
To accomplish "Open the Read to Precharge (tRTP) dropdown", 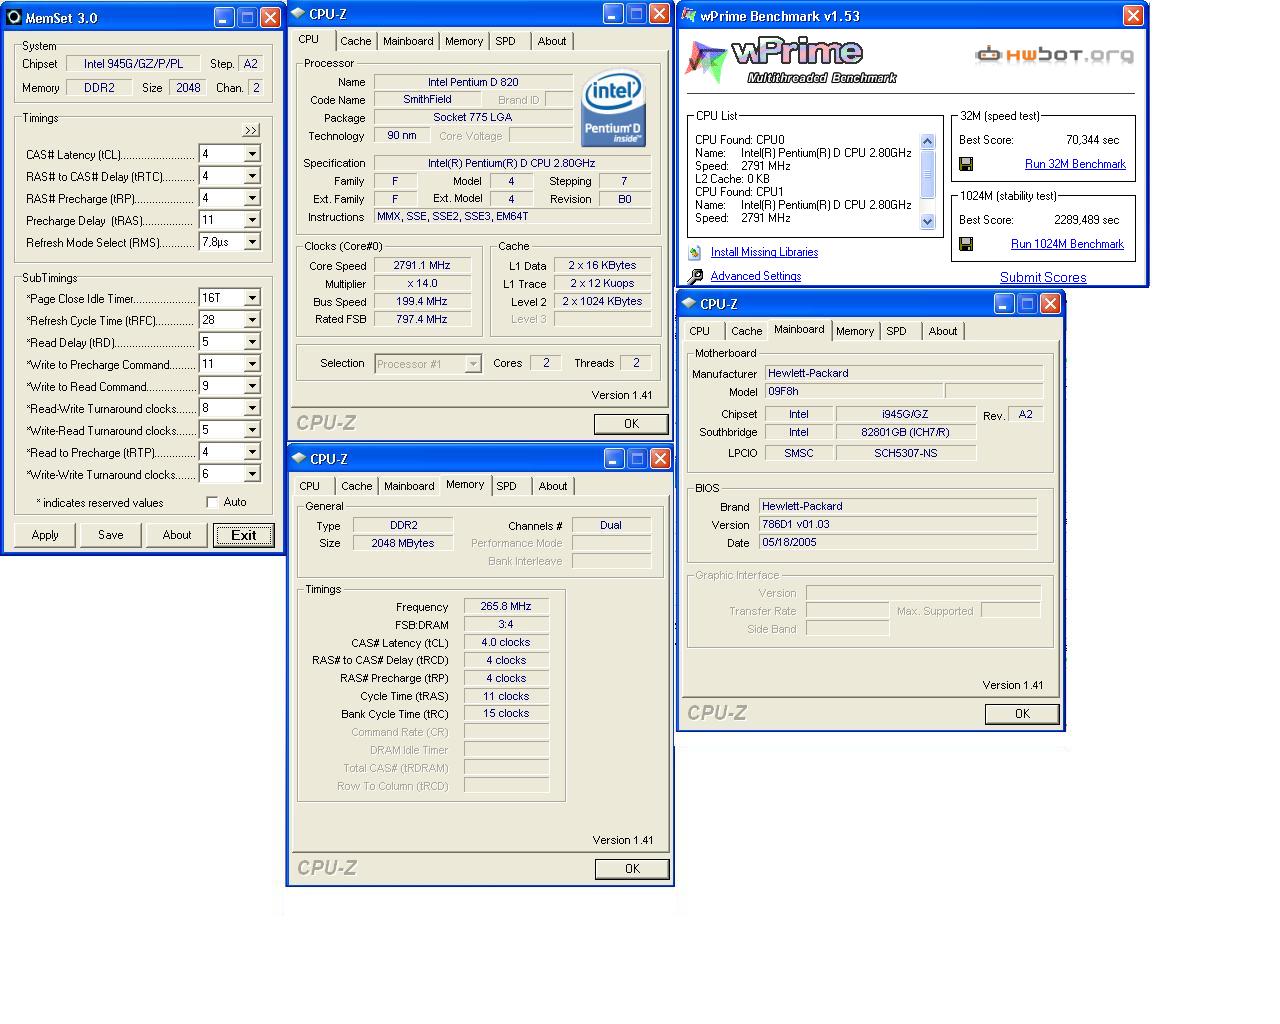I will pyautogui.click(x=252, y=452).
